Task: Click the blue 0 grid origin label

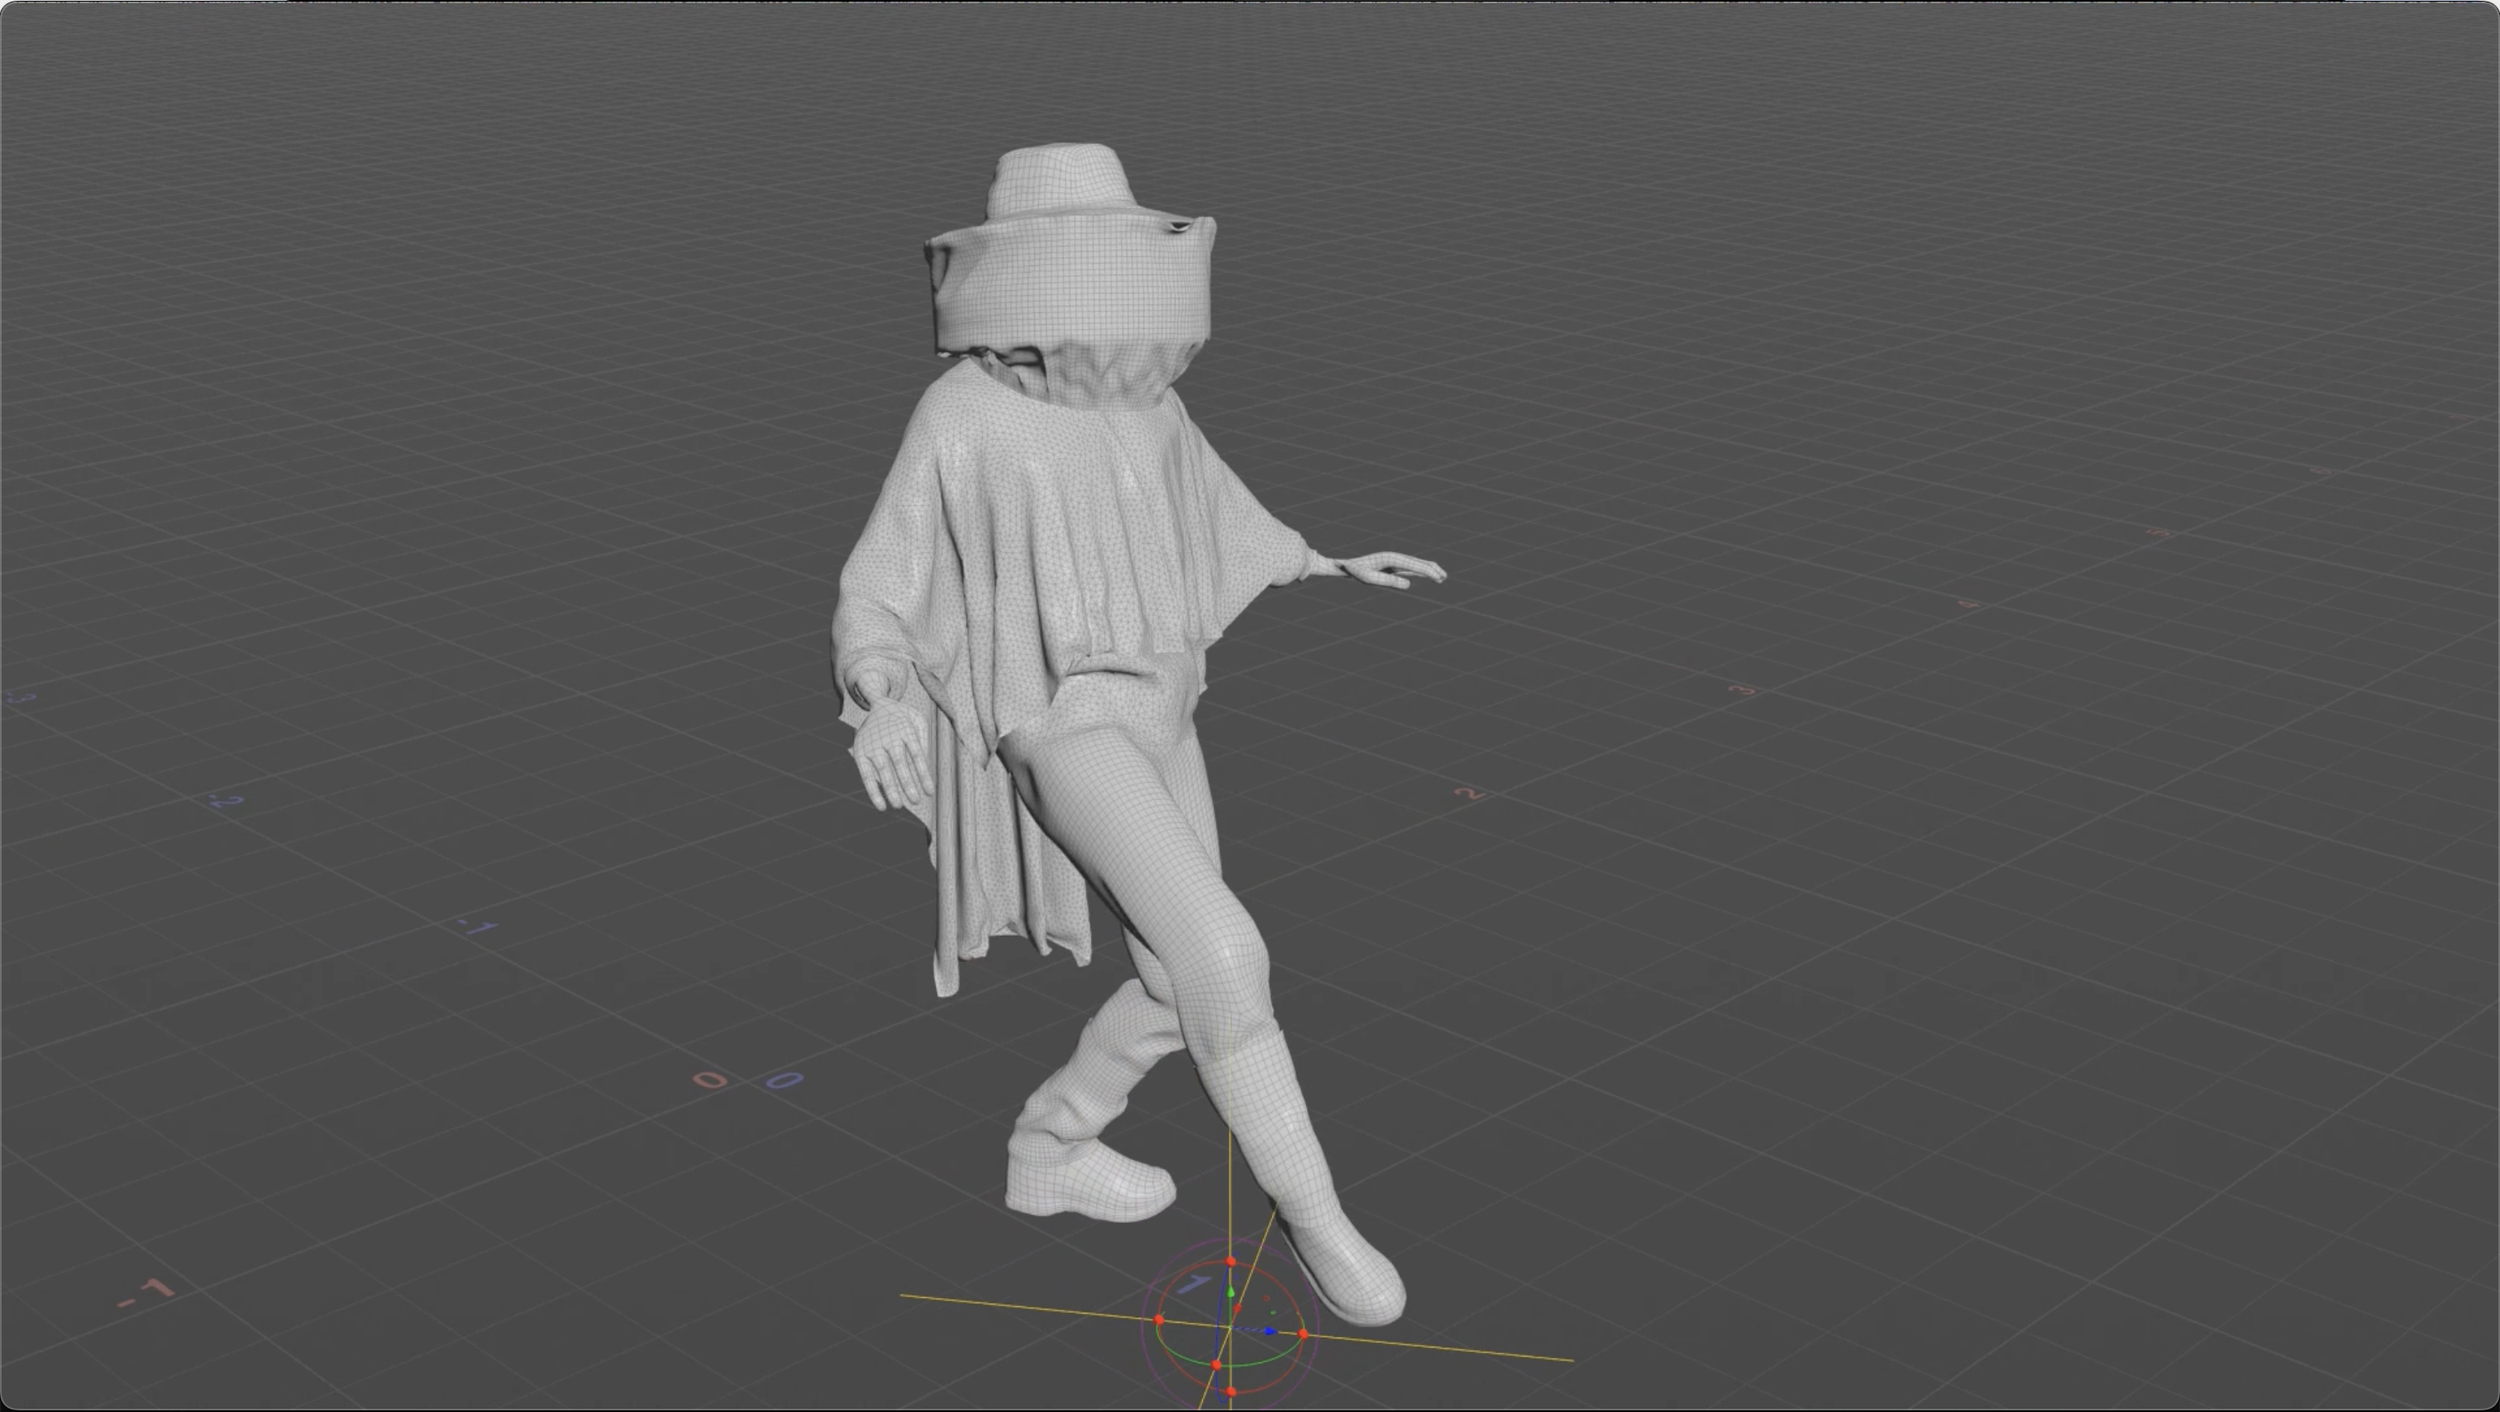Action: point(783,1080)
